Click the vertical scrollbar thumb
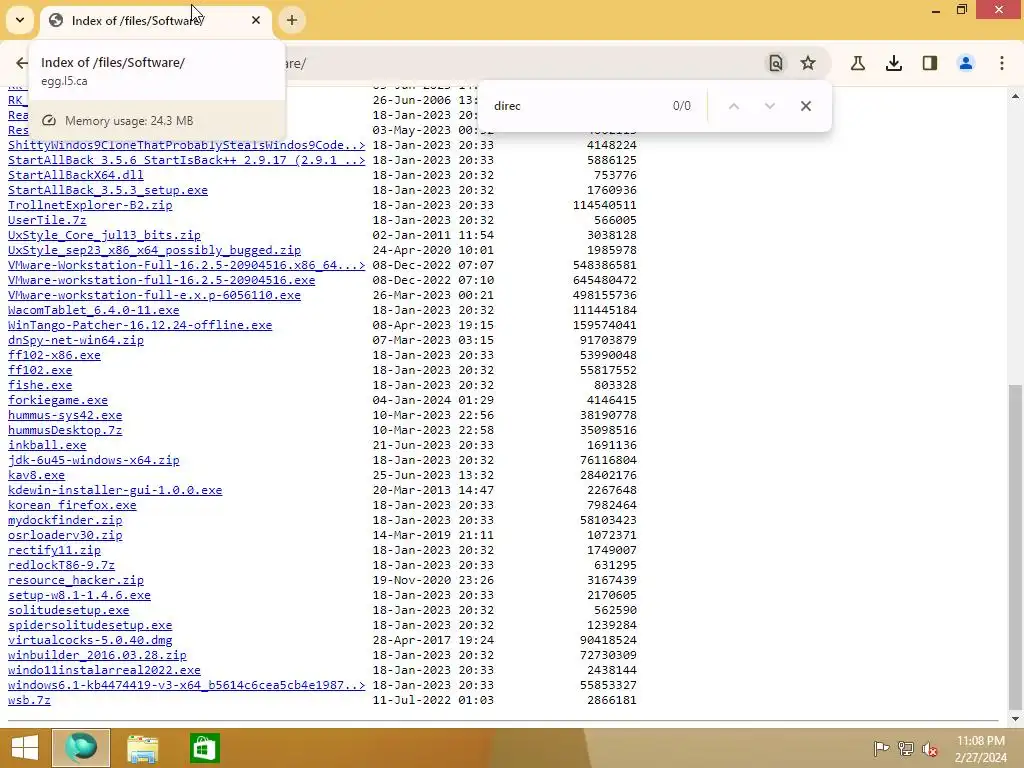 (x=1016, y=546)
